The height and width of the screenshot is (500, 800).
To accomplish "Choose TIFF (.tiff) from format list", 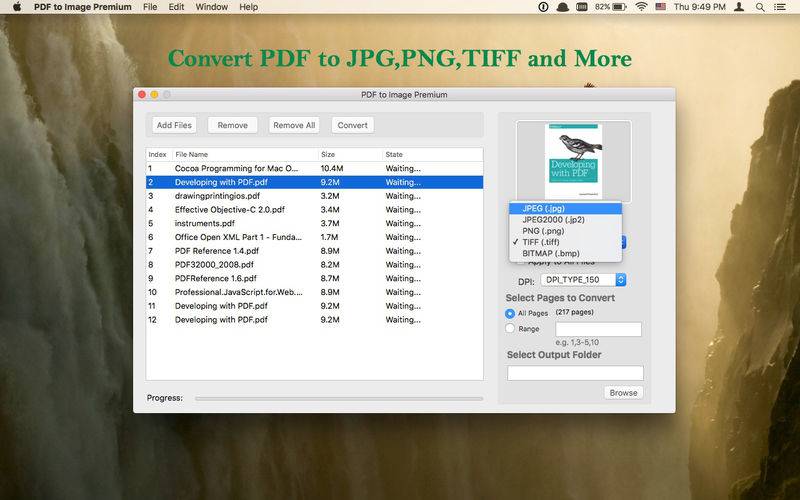I will coord(565,242).
